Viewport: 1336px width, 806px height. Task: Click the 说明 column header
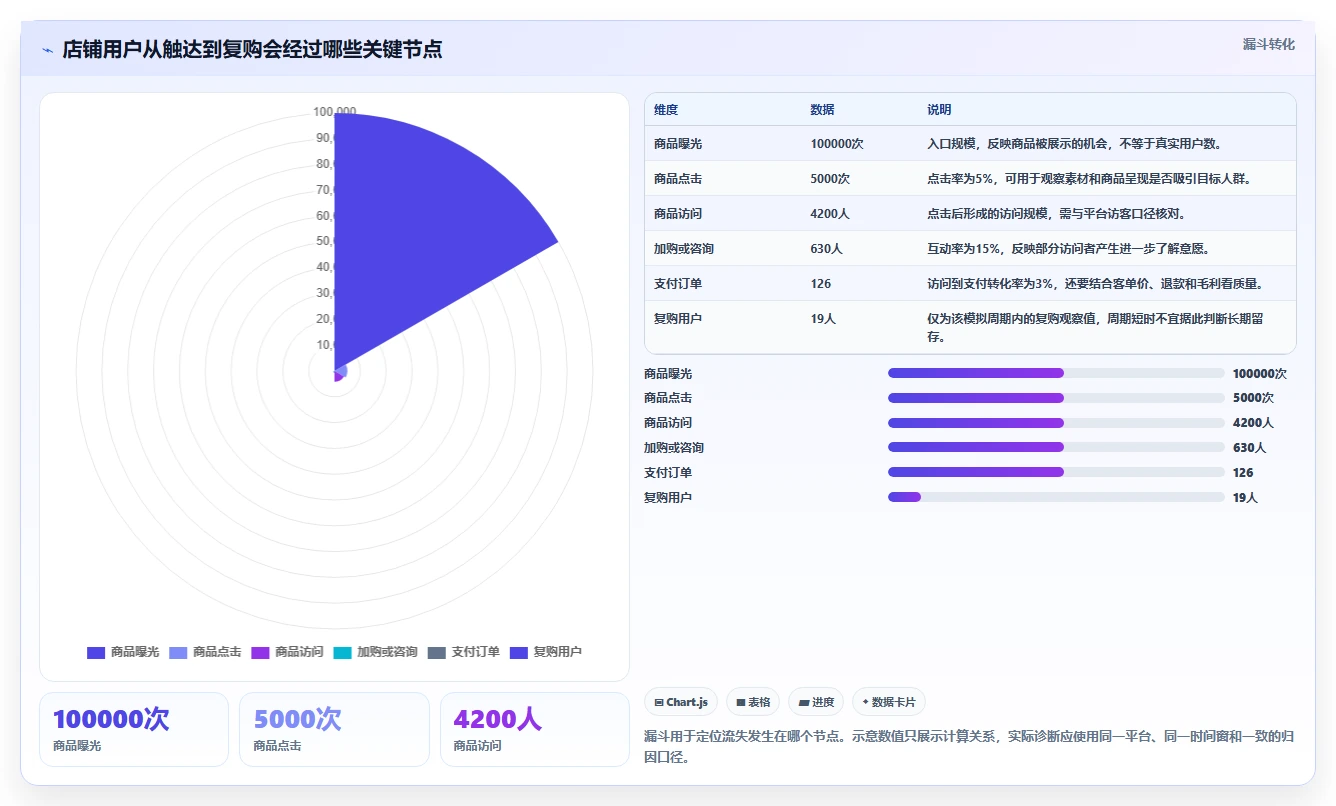(939, 110)
